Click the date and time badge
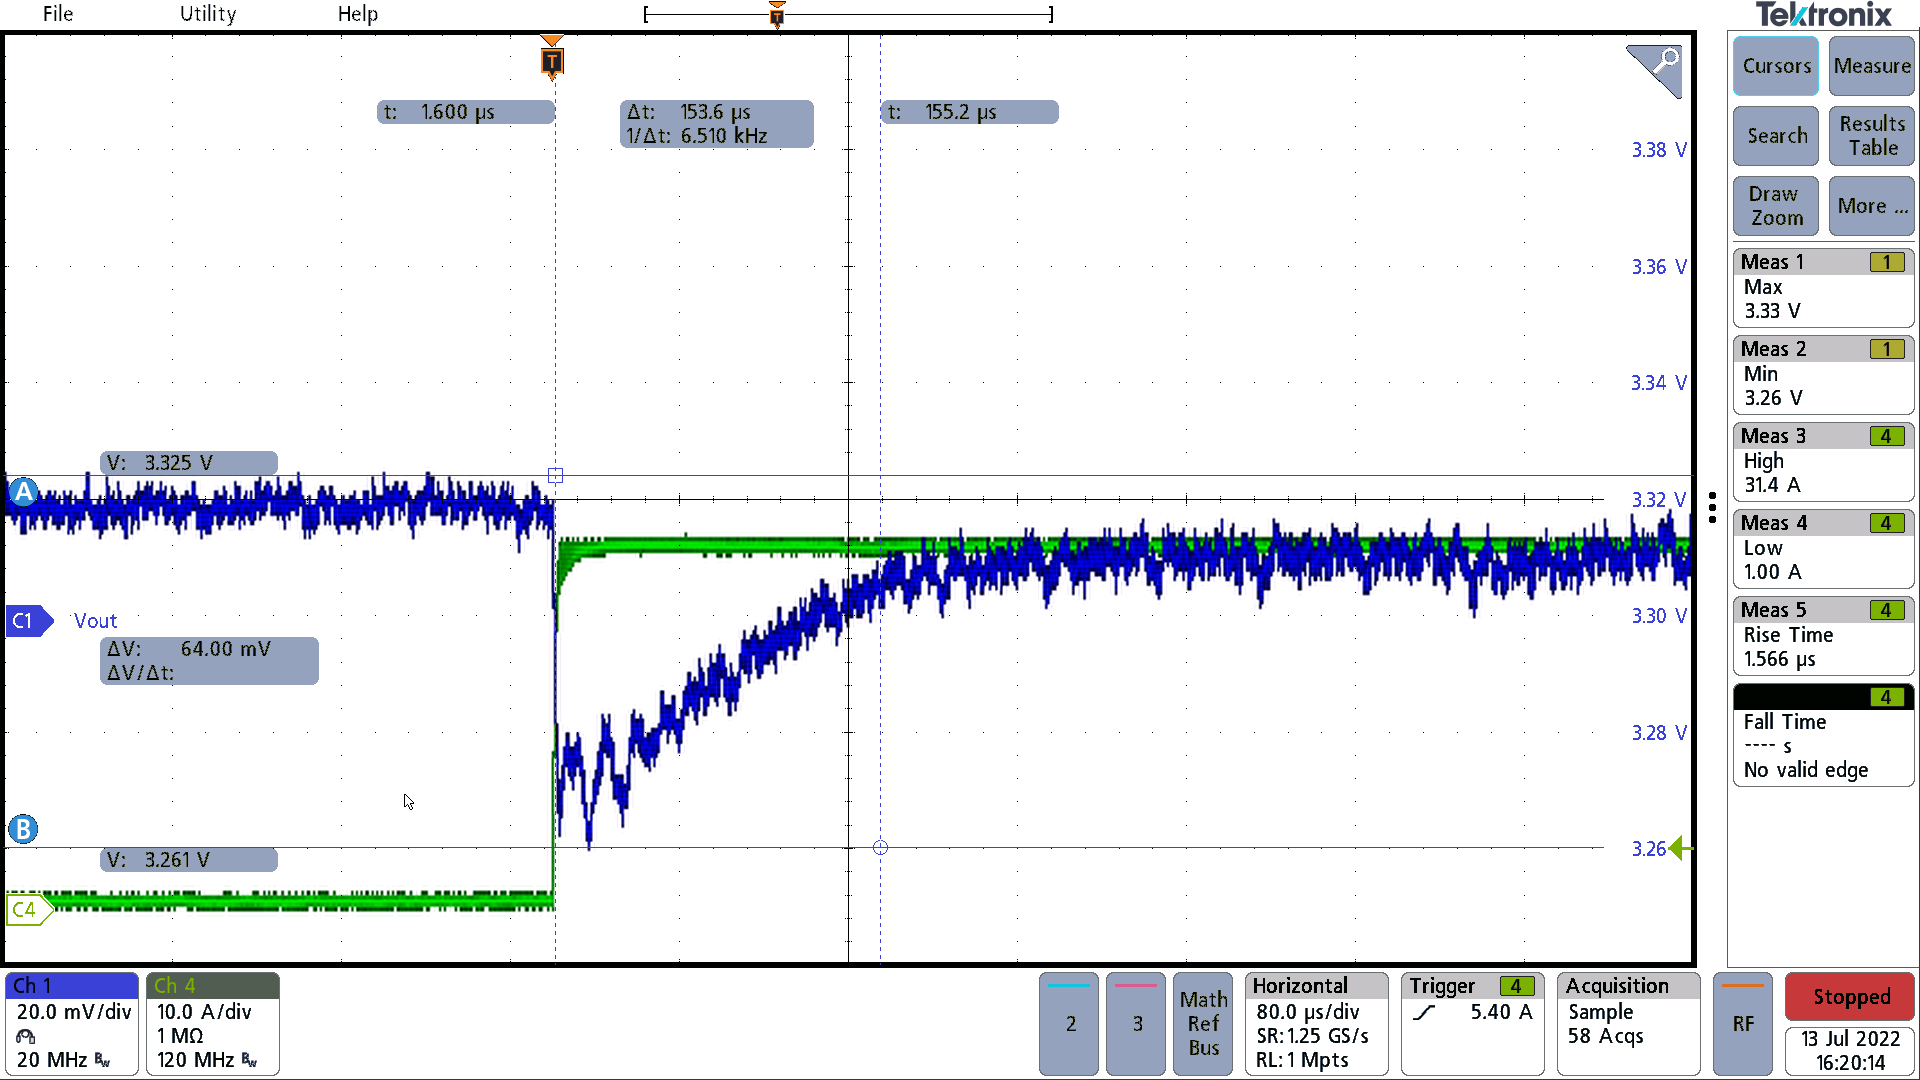Screen dimensions: 1920x1080 (x=1850, y=1051)
